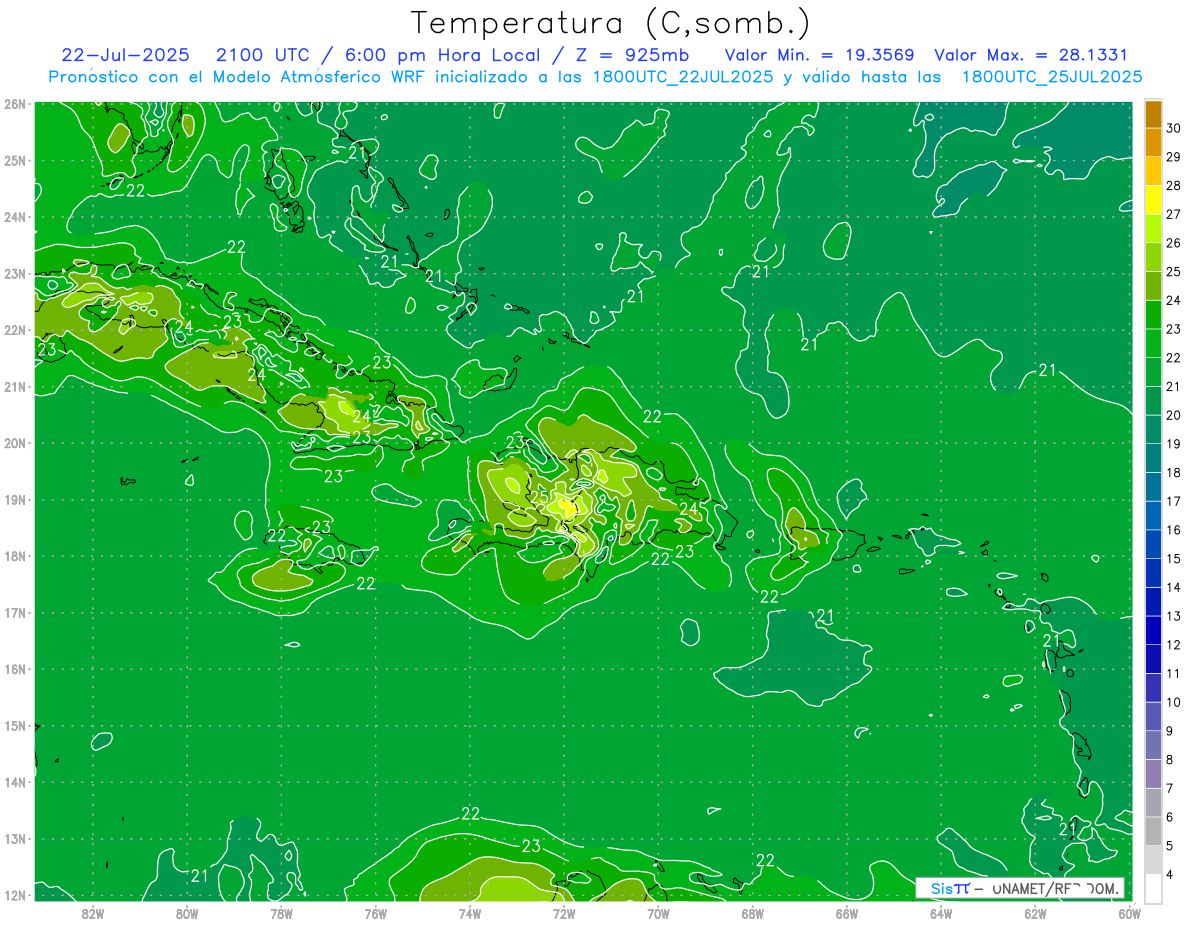Click the 2100 UTC time text
Viewport: 1200px width, 927px height.
[263, 55]
